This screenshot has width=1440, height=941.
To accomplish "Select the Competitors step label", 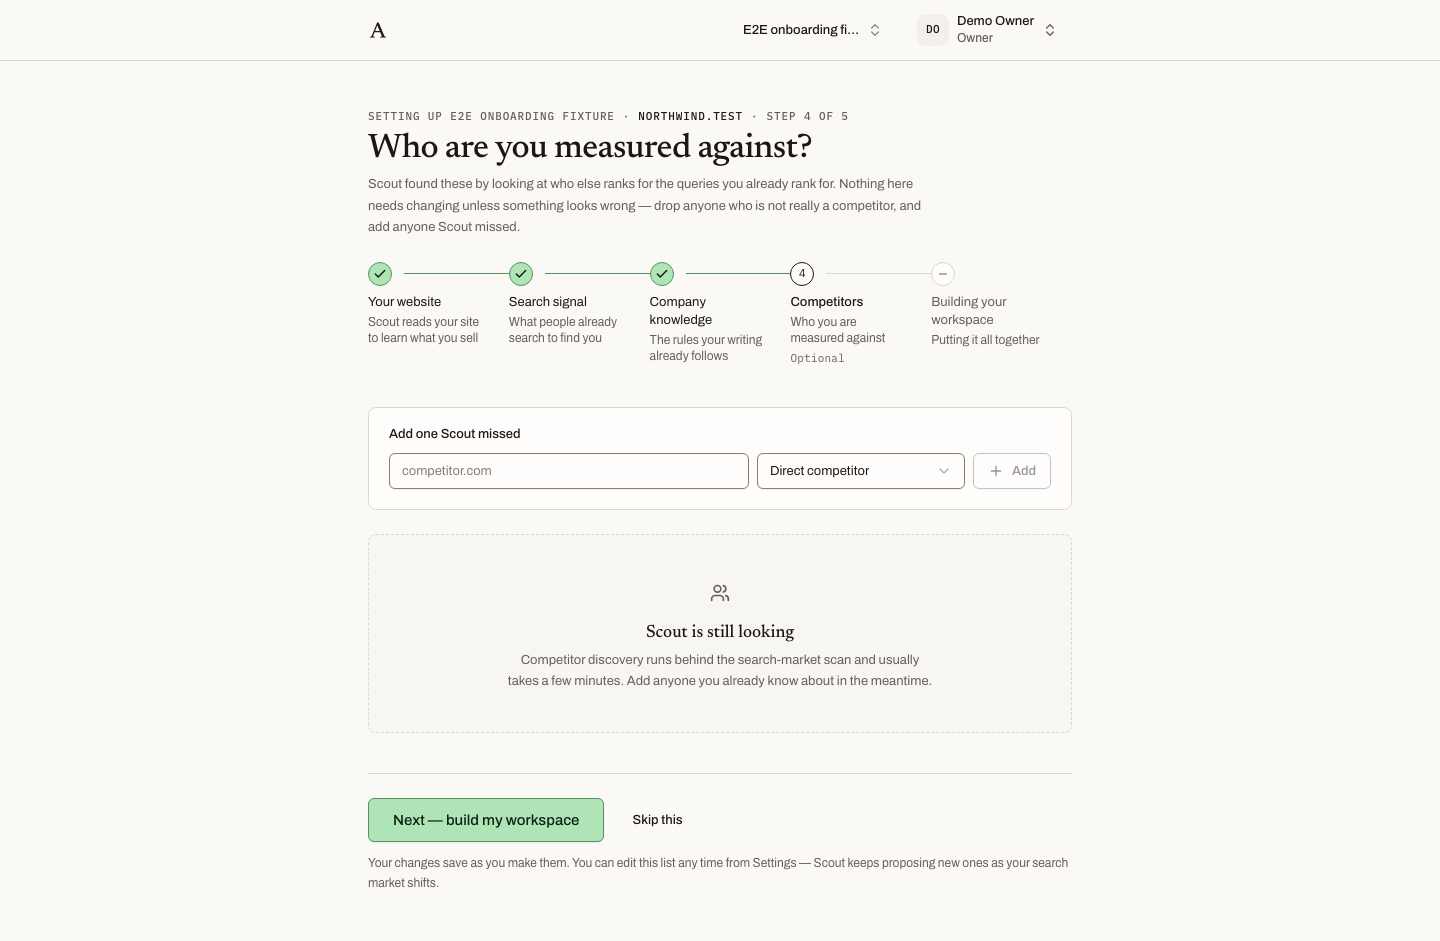I will click(x=827, y=302).
